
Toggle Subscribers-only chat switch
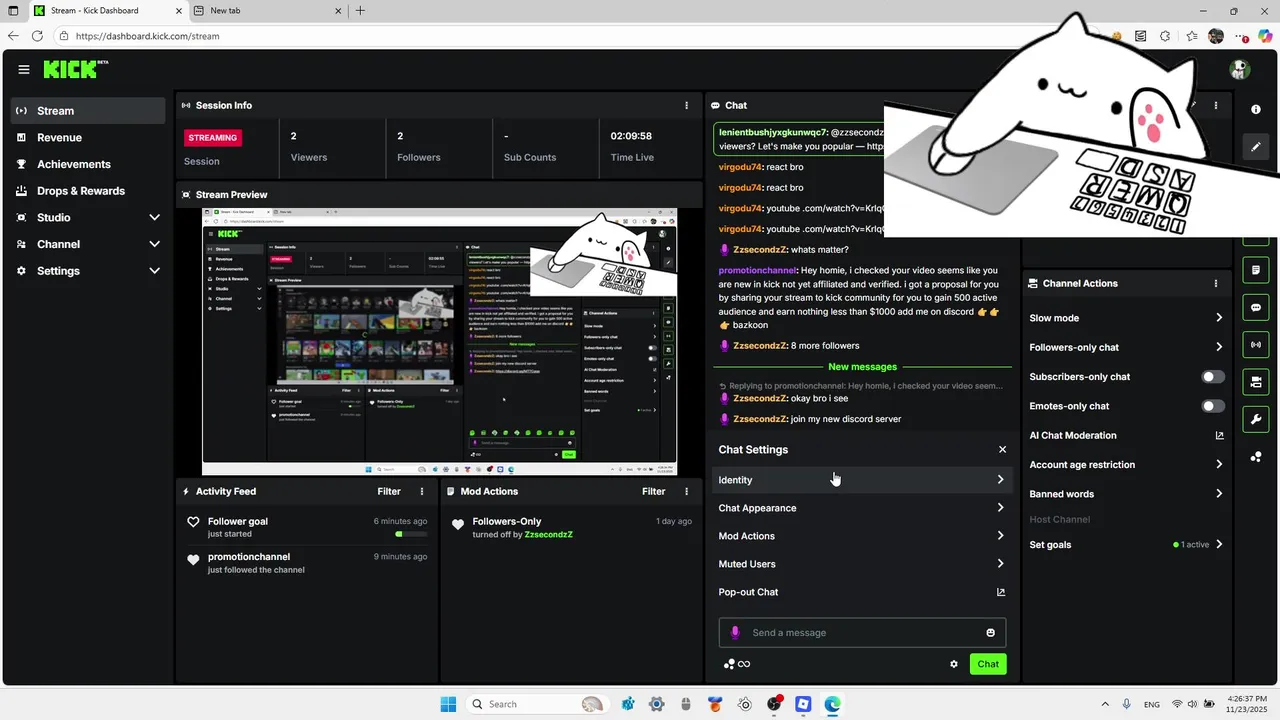1213,377
